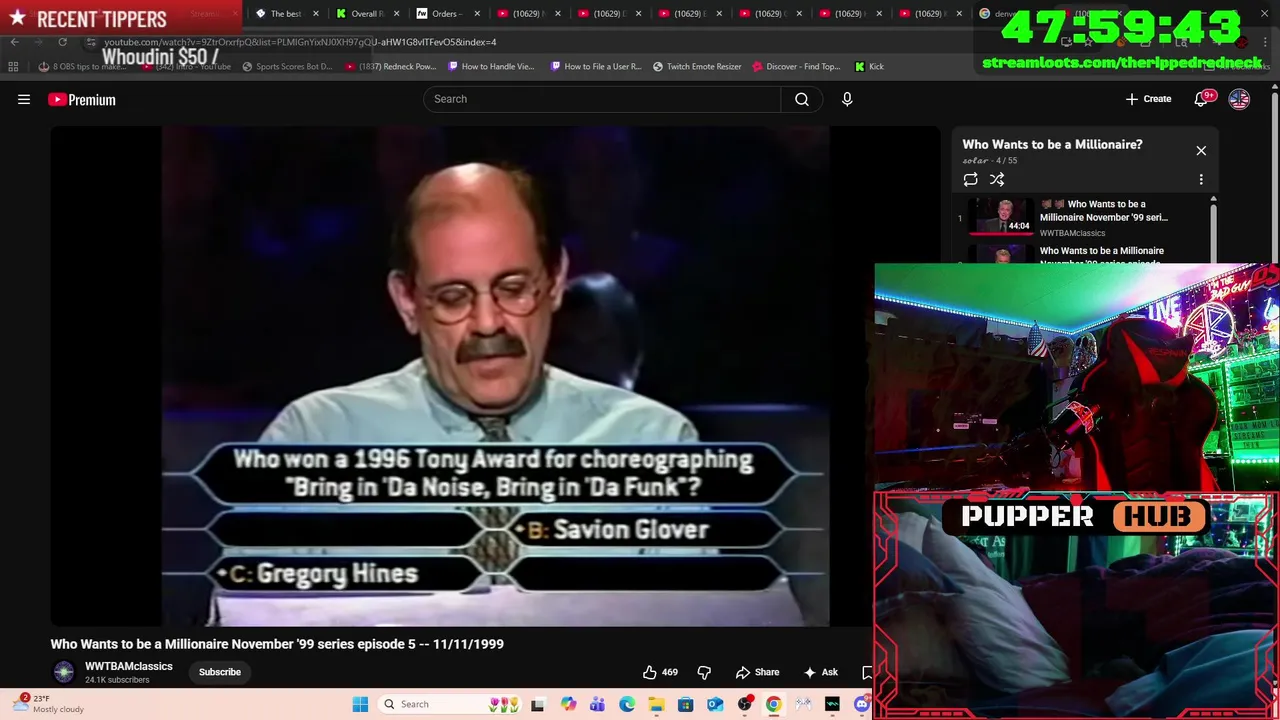Screen dimensions: 1280x720
Task: Click the video player to pause
Action: [x=495, y=376]
